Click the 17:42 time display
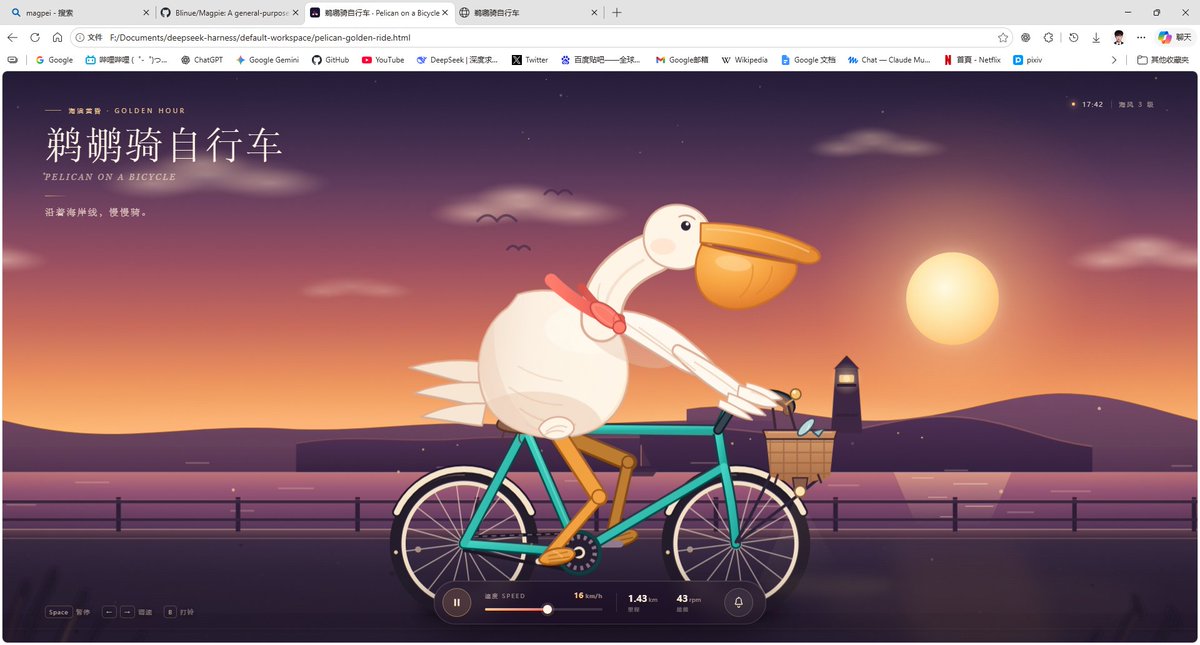This screenshot has width=1200, height=645. [x=1092, y=104]
